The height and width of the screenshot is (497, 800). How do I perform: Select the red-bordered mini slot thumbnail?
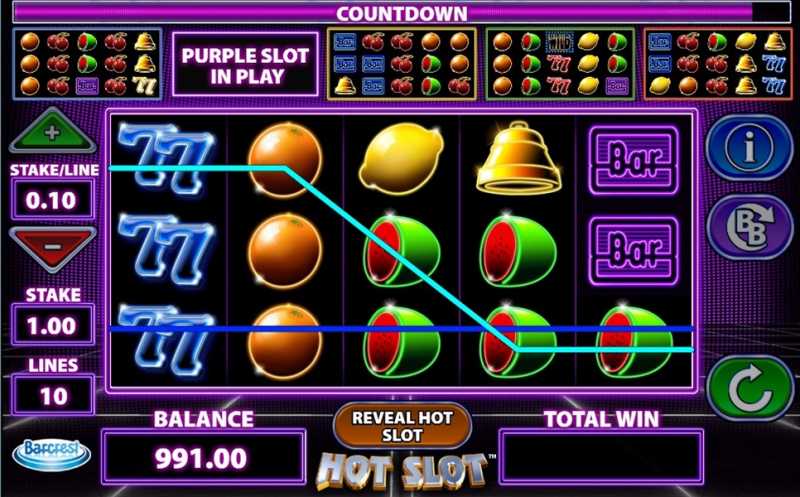(718, 64)
